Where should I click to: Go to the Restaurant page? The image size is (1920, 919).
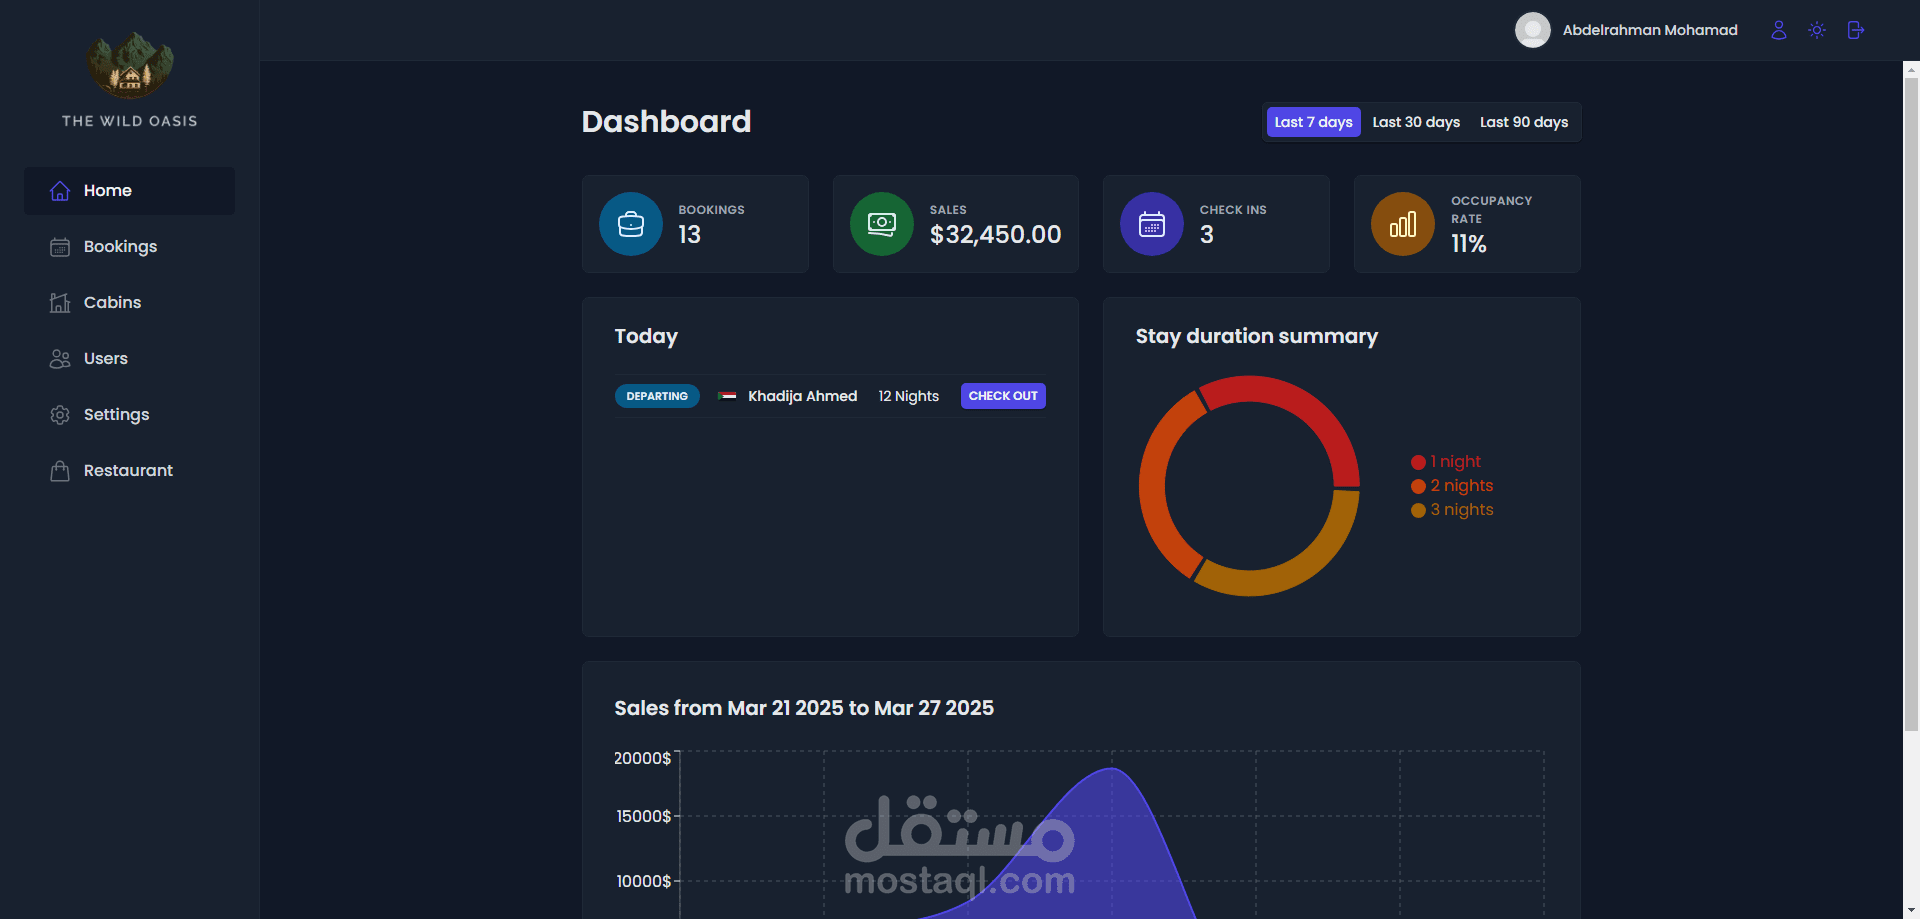pos(130,471)
